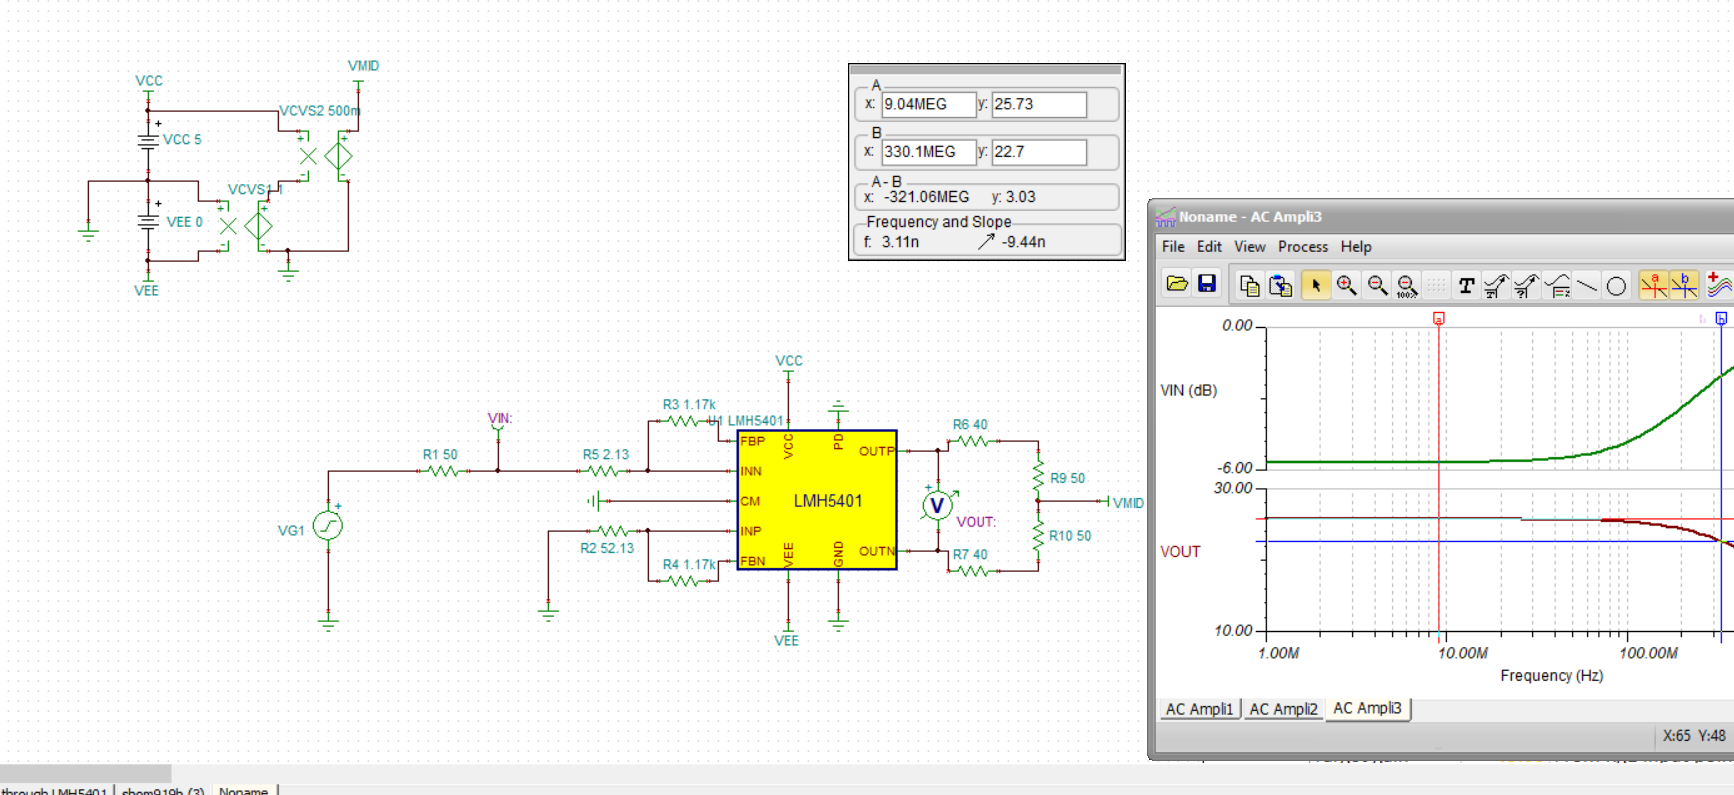
Task: Reset zoom with the 100% magnifier
Action: pyautogui.click(x=1407, y=286)
